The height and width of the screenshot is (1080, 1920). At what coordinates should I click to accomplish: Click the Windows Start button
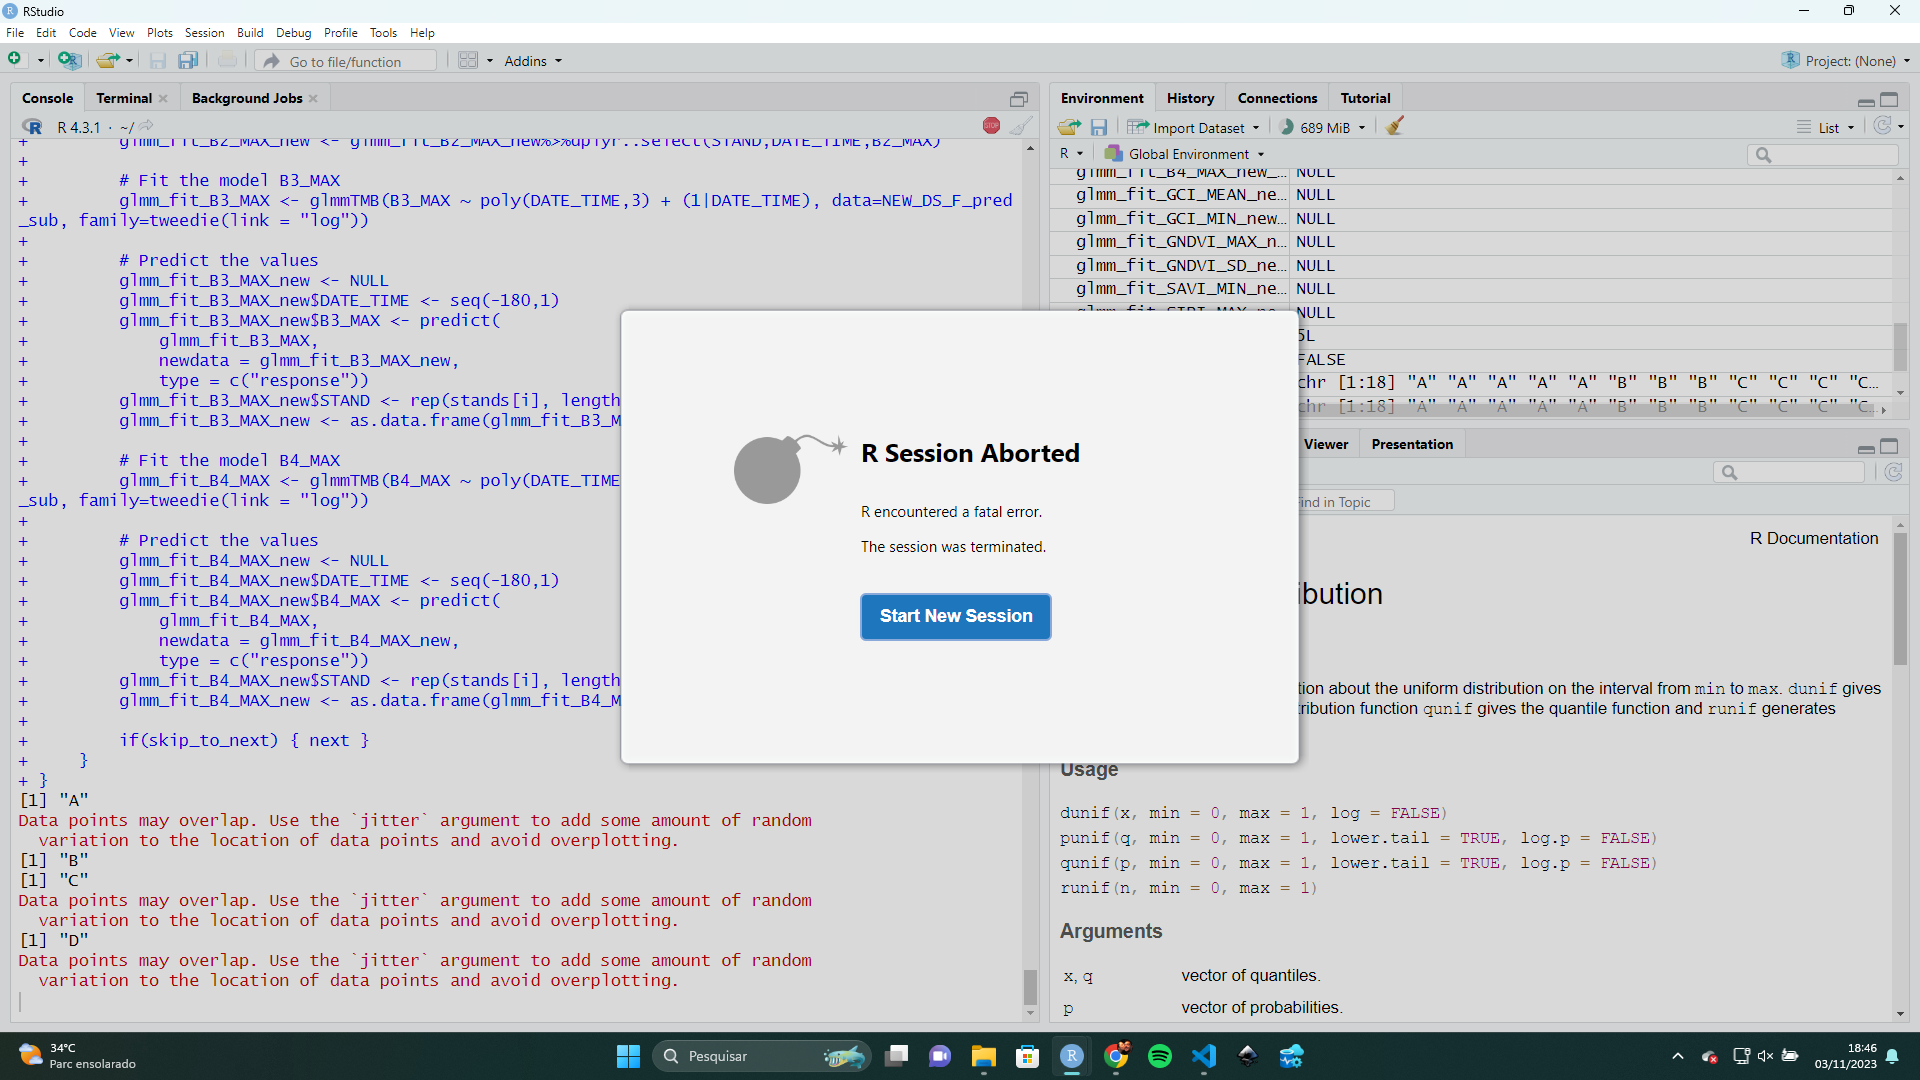628,1056
